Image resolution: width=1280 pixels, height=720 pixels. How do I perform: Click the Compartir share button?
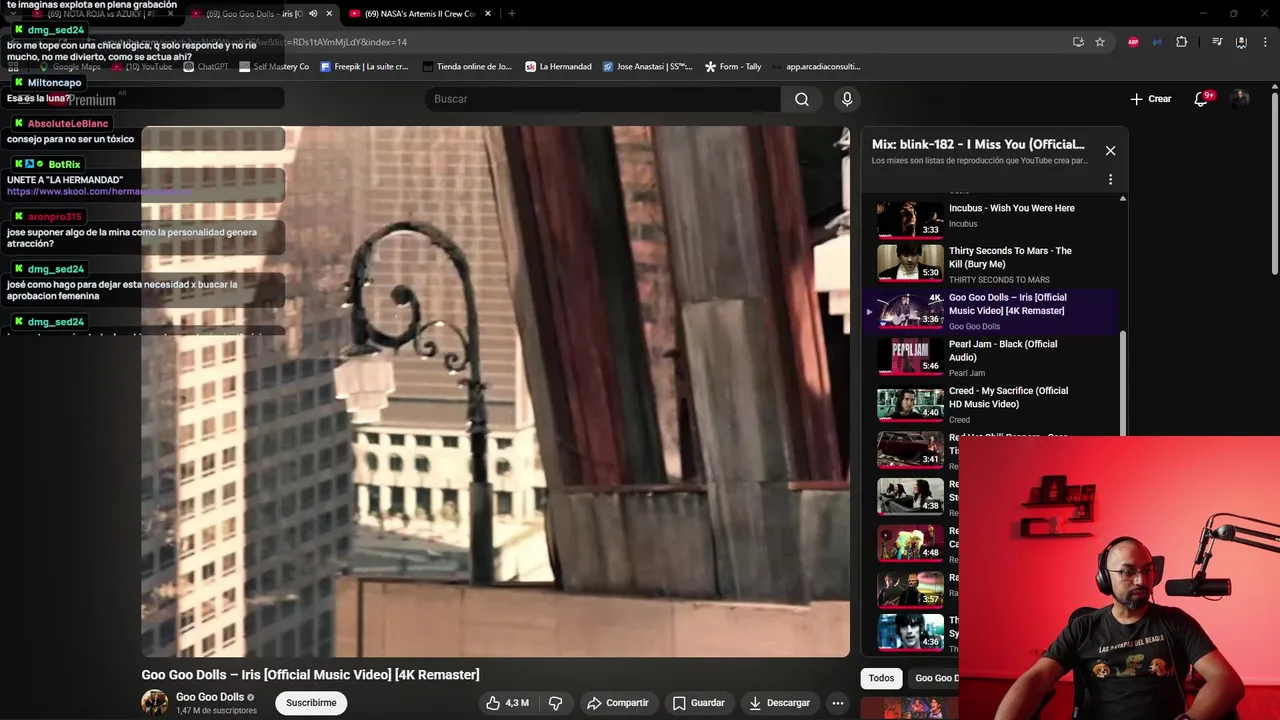pyautogui.click(x=618, y=703)
